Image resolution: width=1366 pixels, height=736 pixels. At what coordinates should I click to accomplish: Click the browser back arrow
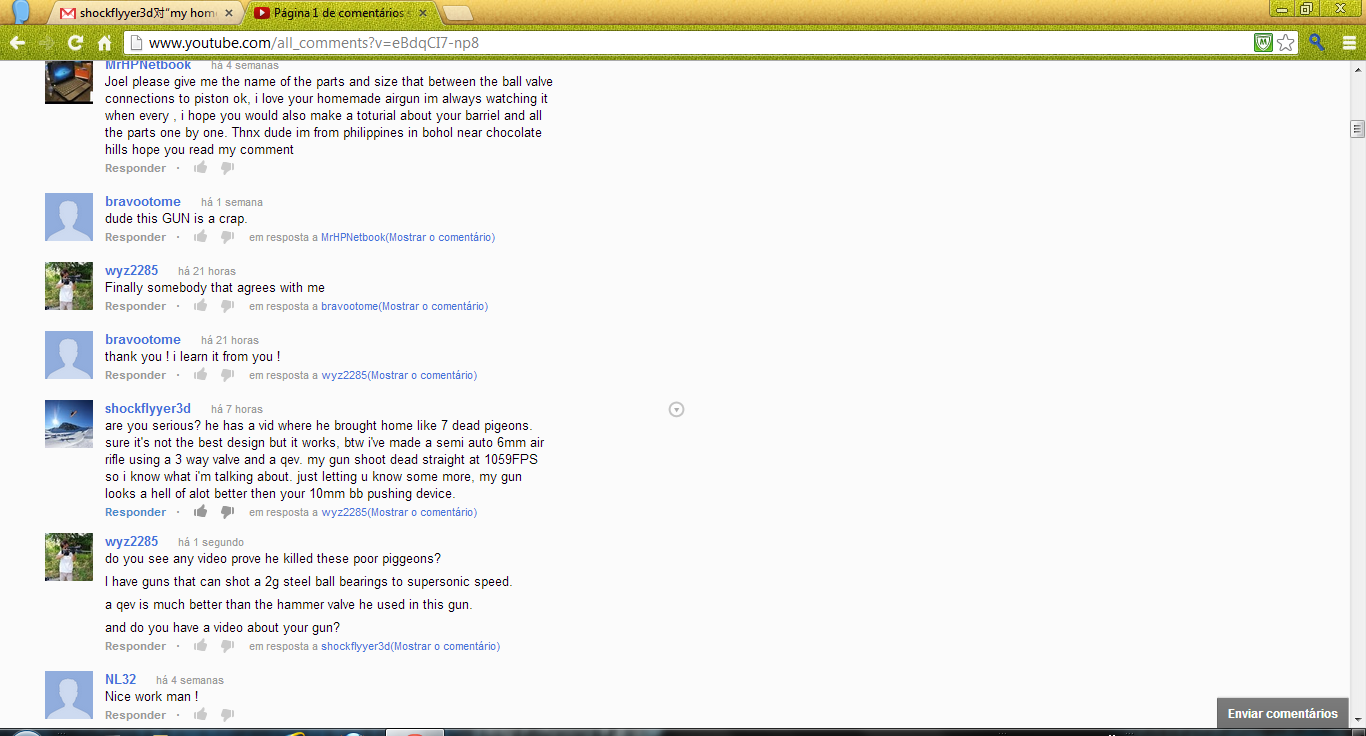coord(17,43)
